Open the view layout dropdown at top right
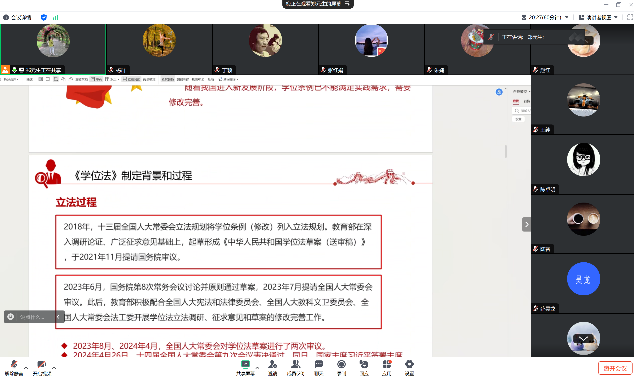Image resolution: width=634 pixels, height=381 pixels. [x=598, y=17]
